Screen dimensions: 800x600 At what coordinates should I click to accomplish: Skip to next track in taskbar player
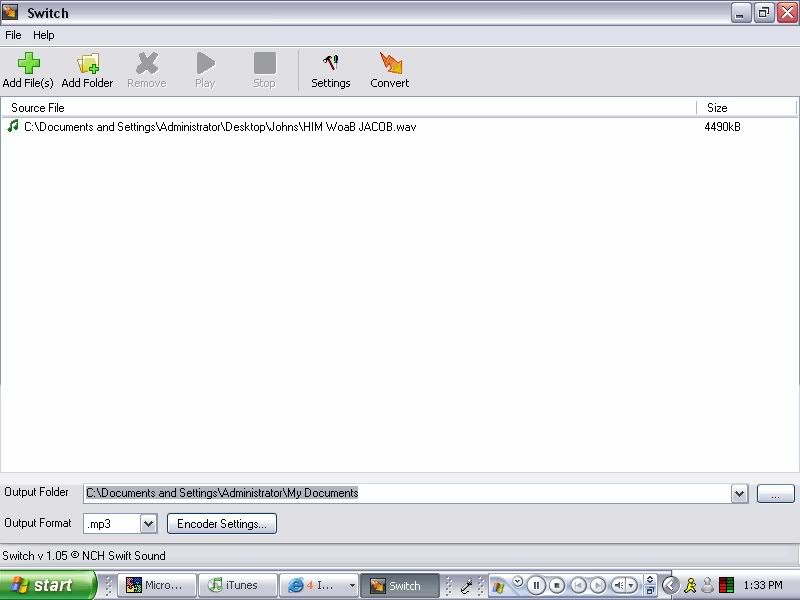(x=597, y=585)
